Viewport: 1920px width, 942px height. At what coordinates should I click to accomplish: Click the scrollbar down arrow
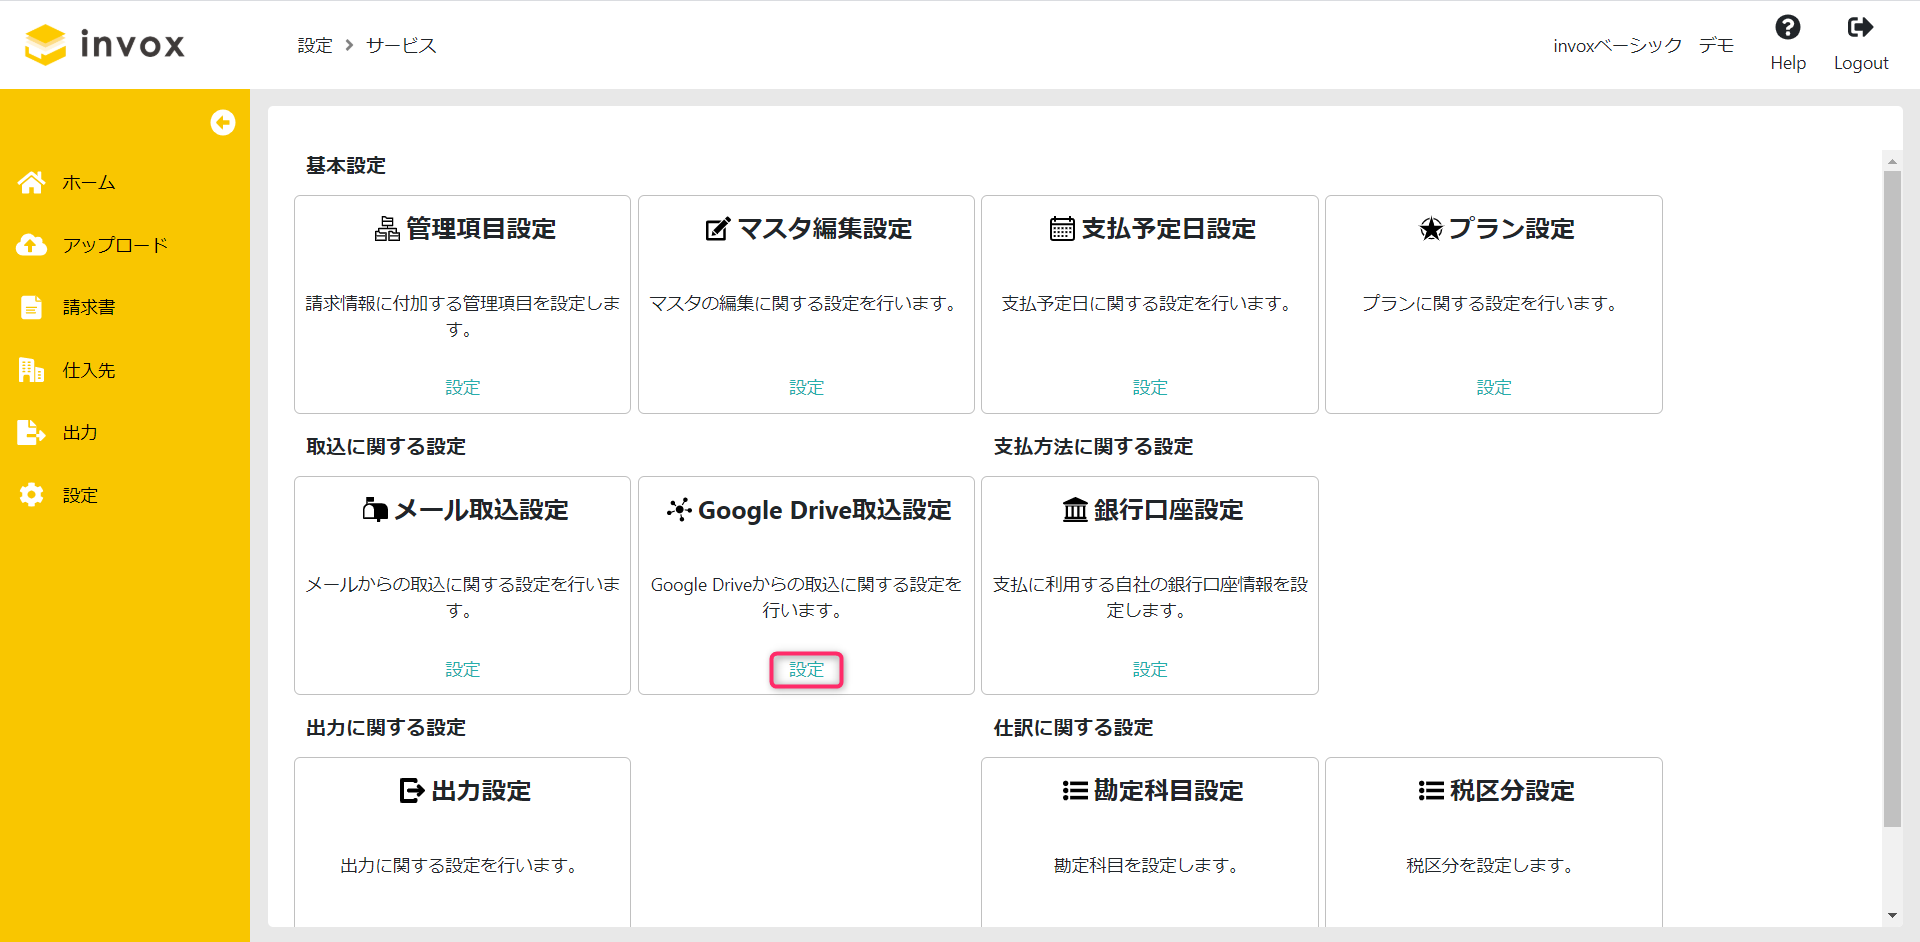coord(1892,915)
